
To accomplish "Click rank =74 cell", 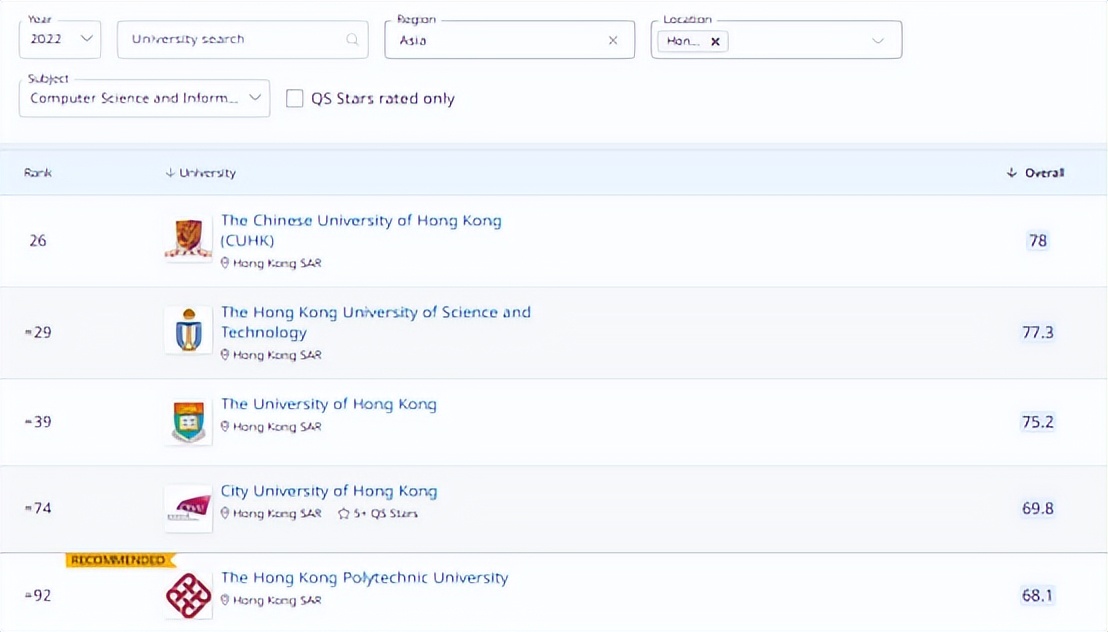I will pyautogui.click(x=37, y=508).
